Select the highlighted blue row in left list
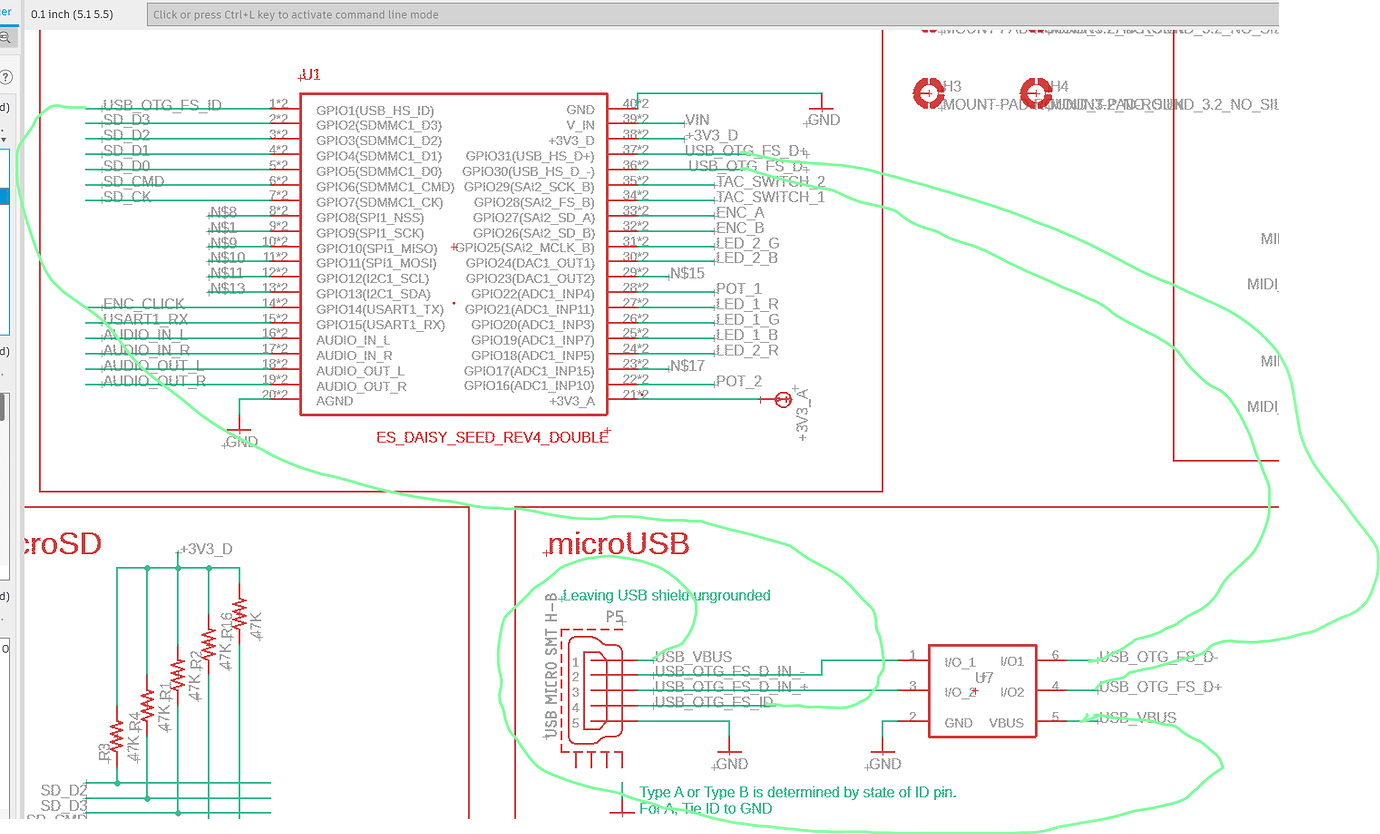The height and width of the screenshot is (834, 1380). (x=5, y=196)
